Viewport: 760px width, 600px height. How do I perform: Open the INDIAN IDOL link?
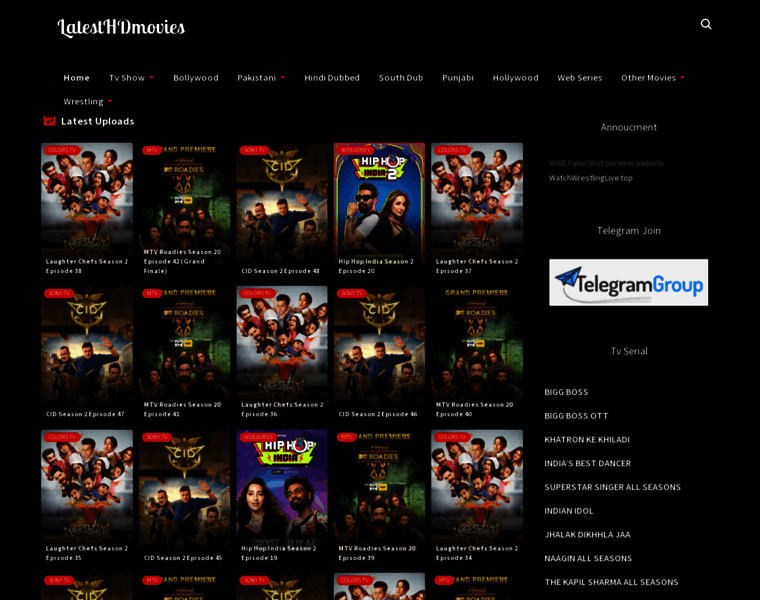click(x=569, y=511)
